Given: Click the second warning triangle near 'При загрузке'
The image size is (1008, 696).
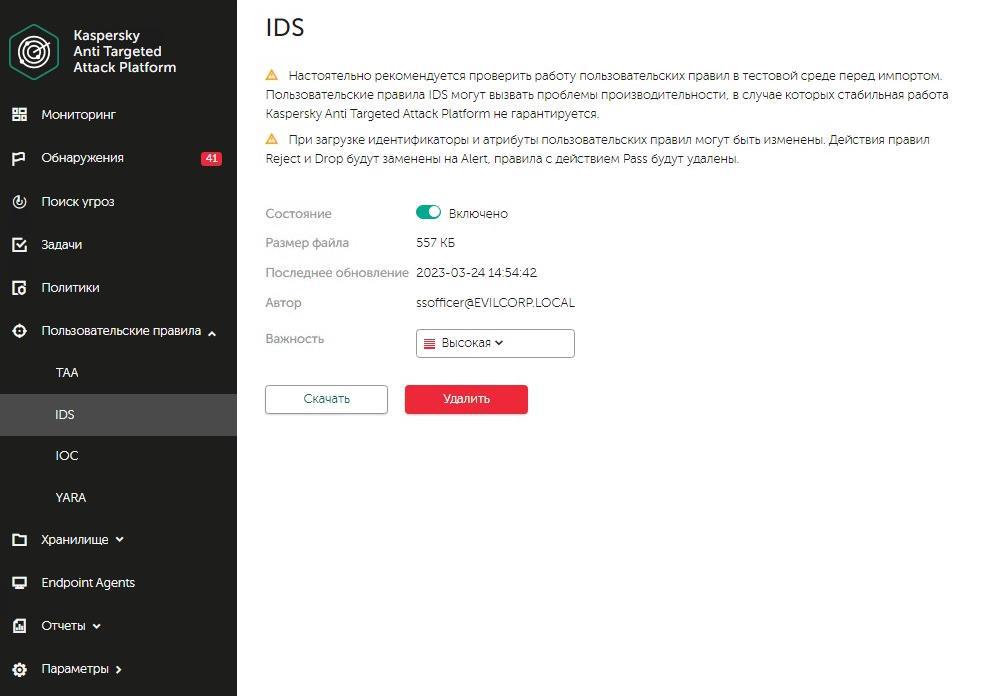Looking at the screenshot, I should [x=272, y=139].
